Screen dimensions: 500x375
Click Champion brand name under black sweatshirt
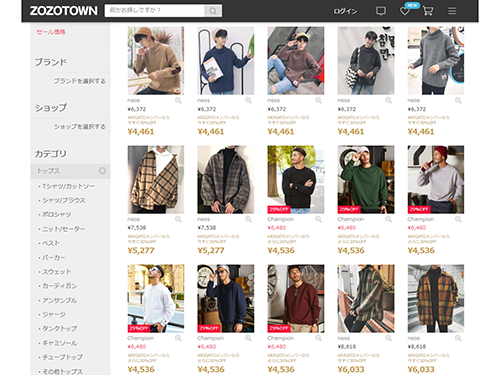[281, 219]
